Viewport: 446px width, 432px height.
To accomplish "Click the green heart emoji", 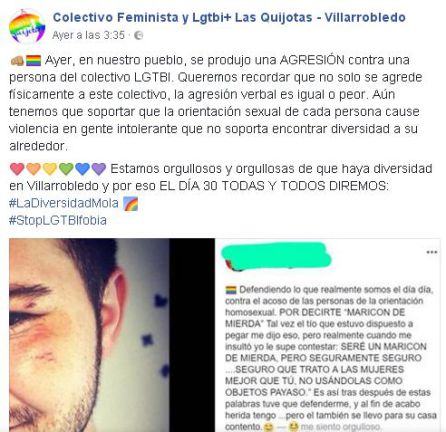I will coord(66,169).
